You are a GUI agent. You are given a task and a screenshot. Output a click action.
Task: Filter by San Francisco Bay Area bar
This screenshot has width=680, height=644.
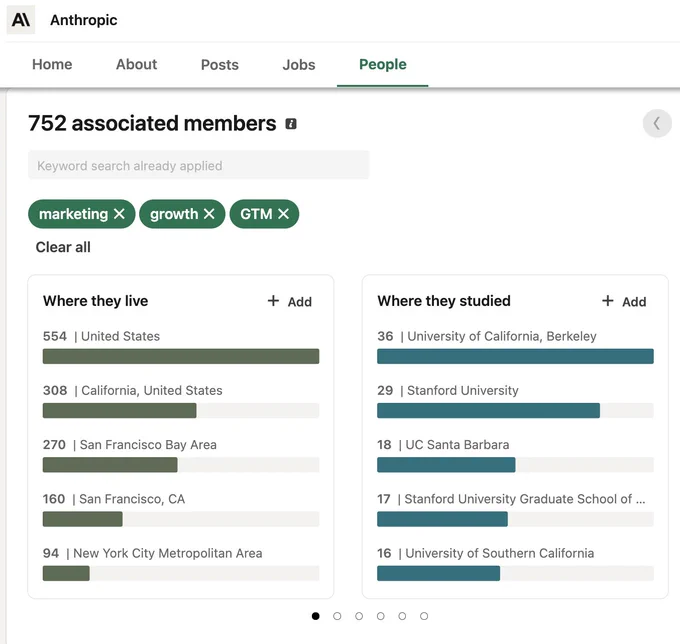181,464
